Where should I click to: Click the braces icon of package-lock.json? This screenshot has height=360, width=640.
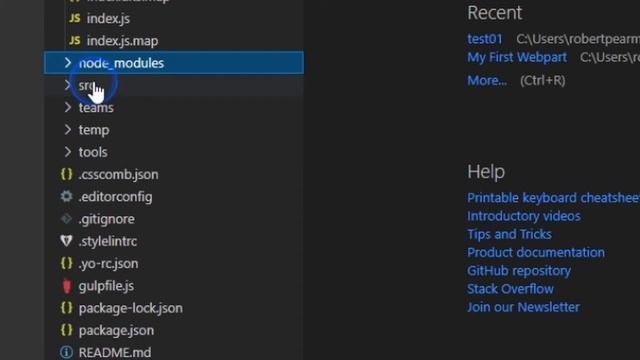[67, 308]
